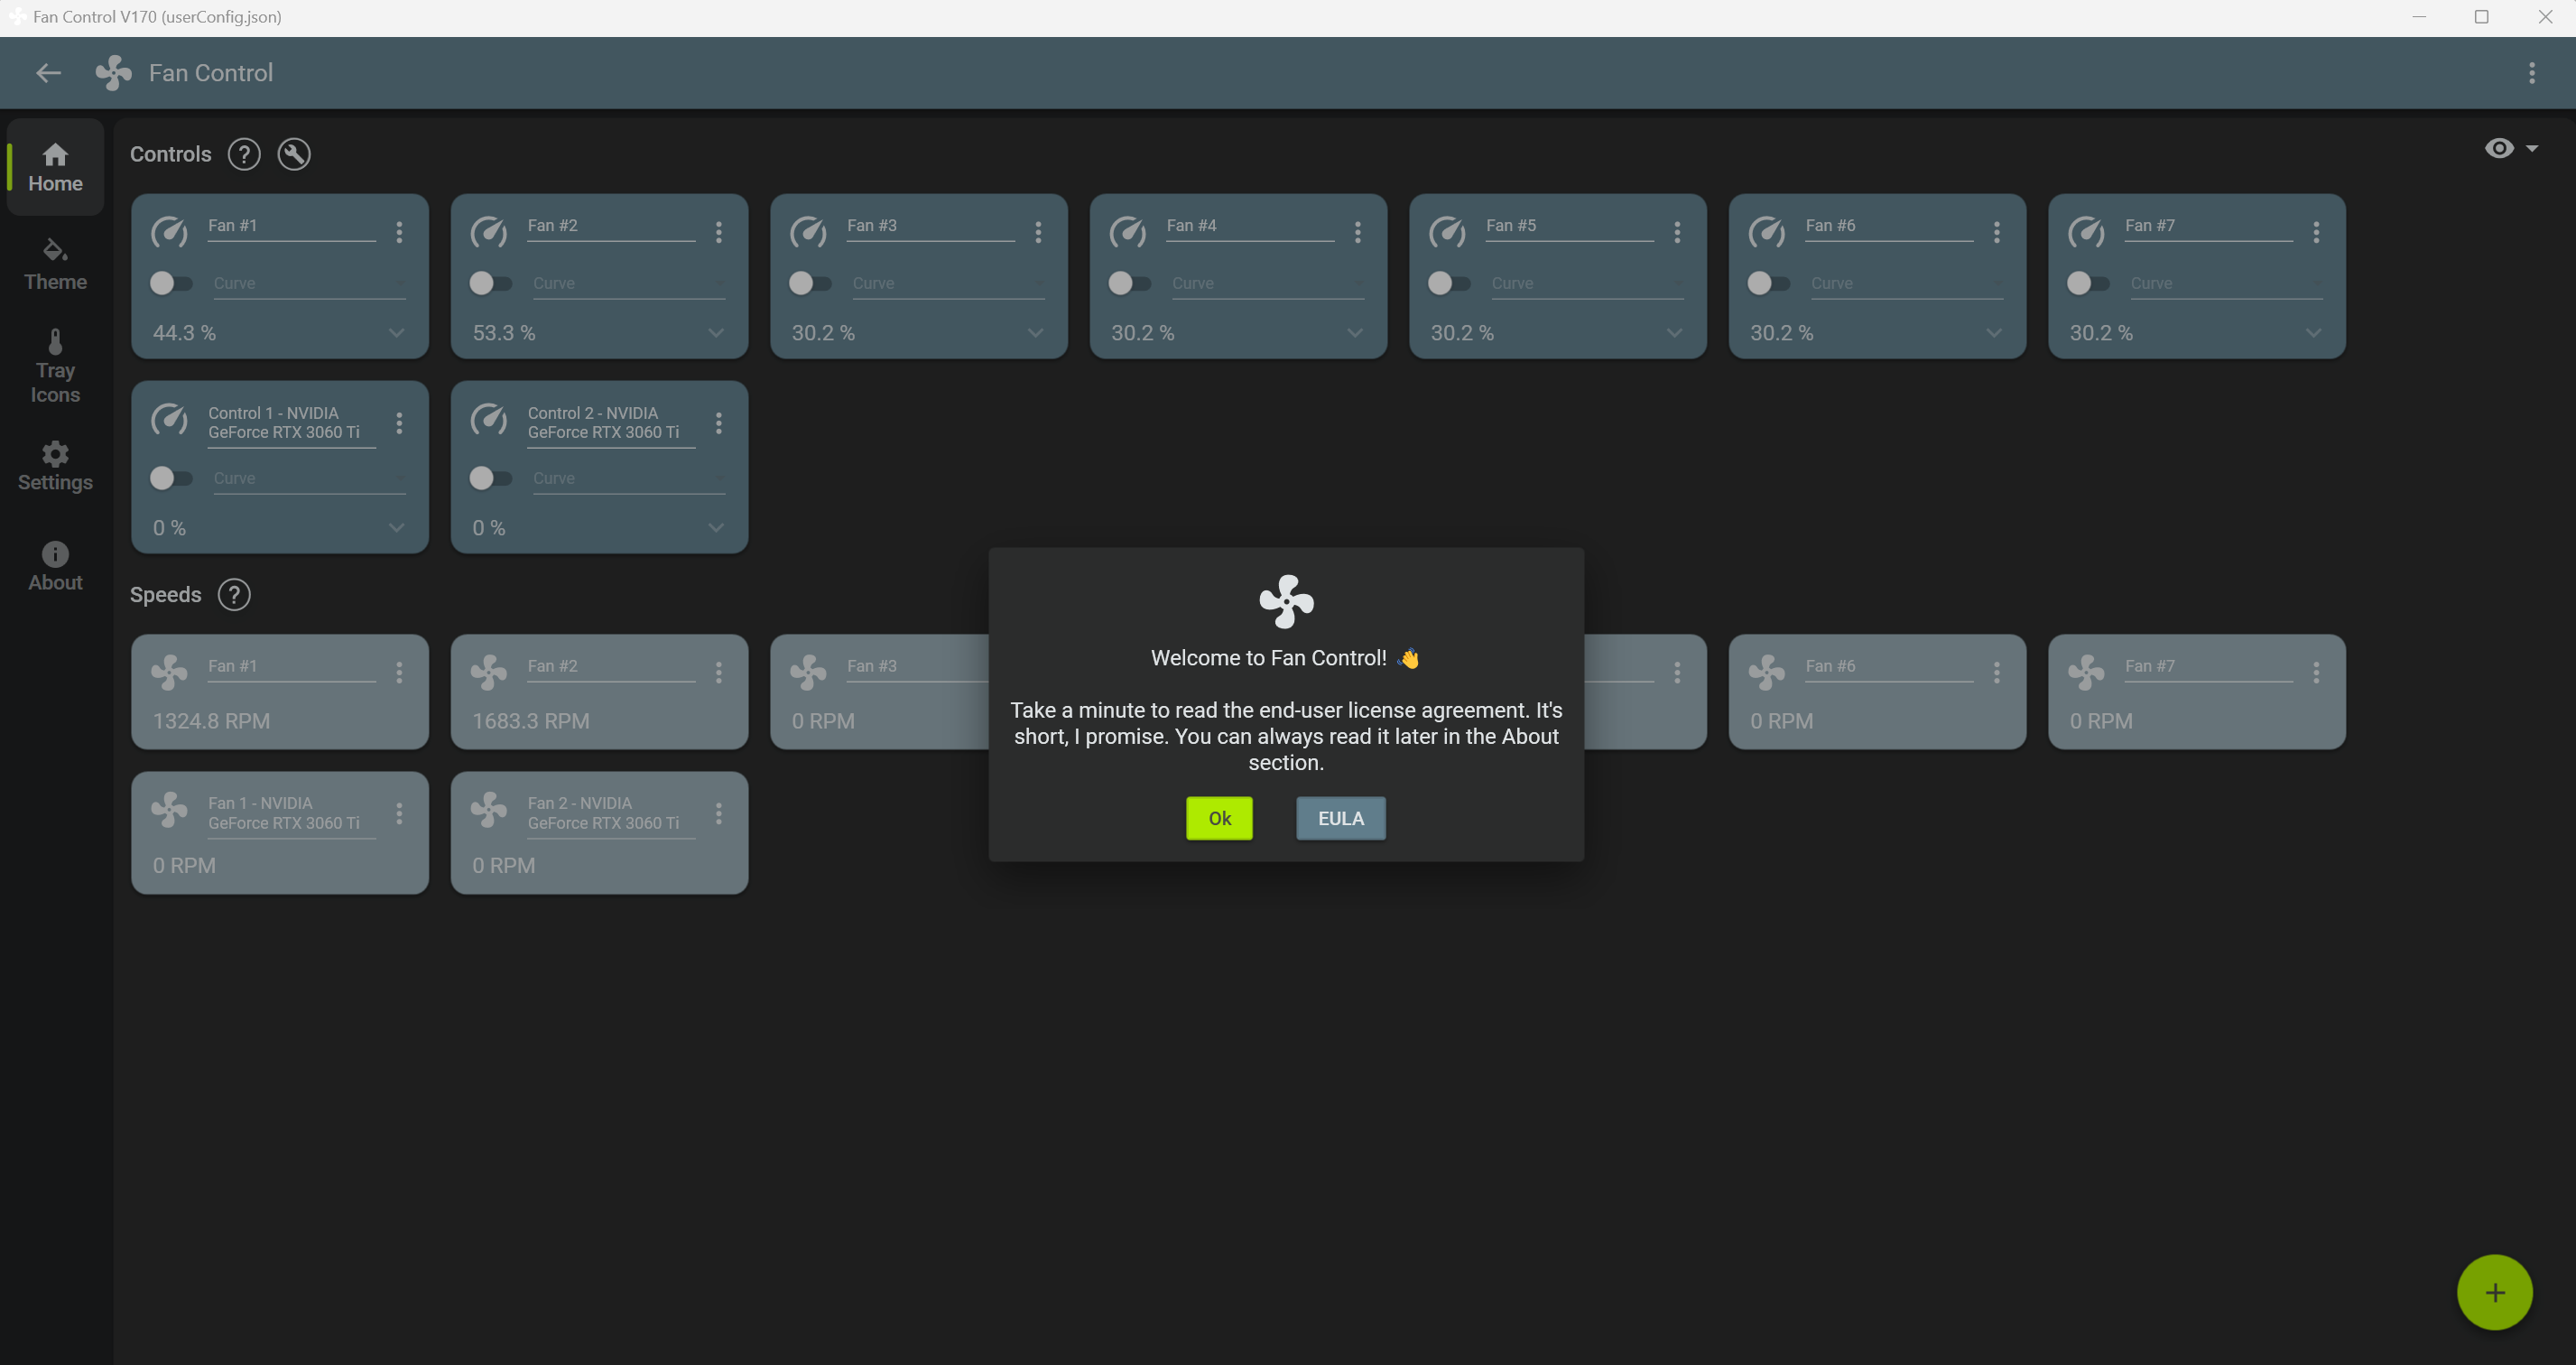Enable Control 1 NVIDIA RTX 3060 Ti switch
Viewport: 2576px width, 1365px height.
tap(170, 478)
